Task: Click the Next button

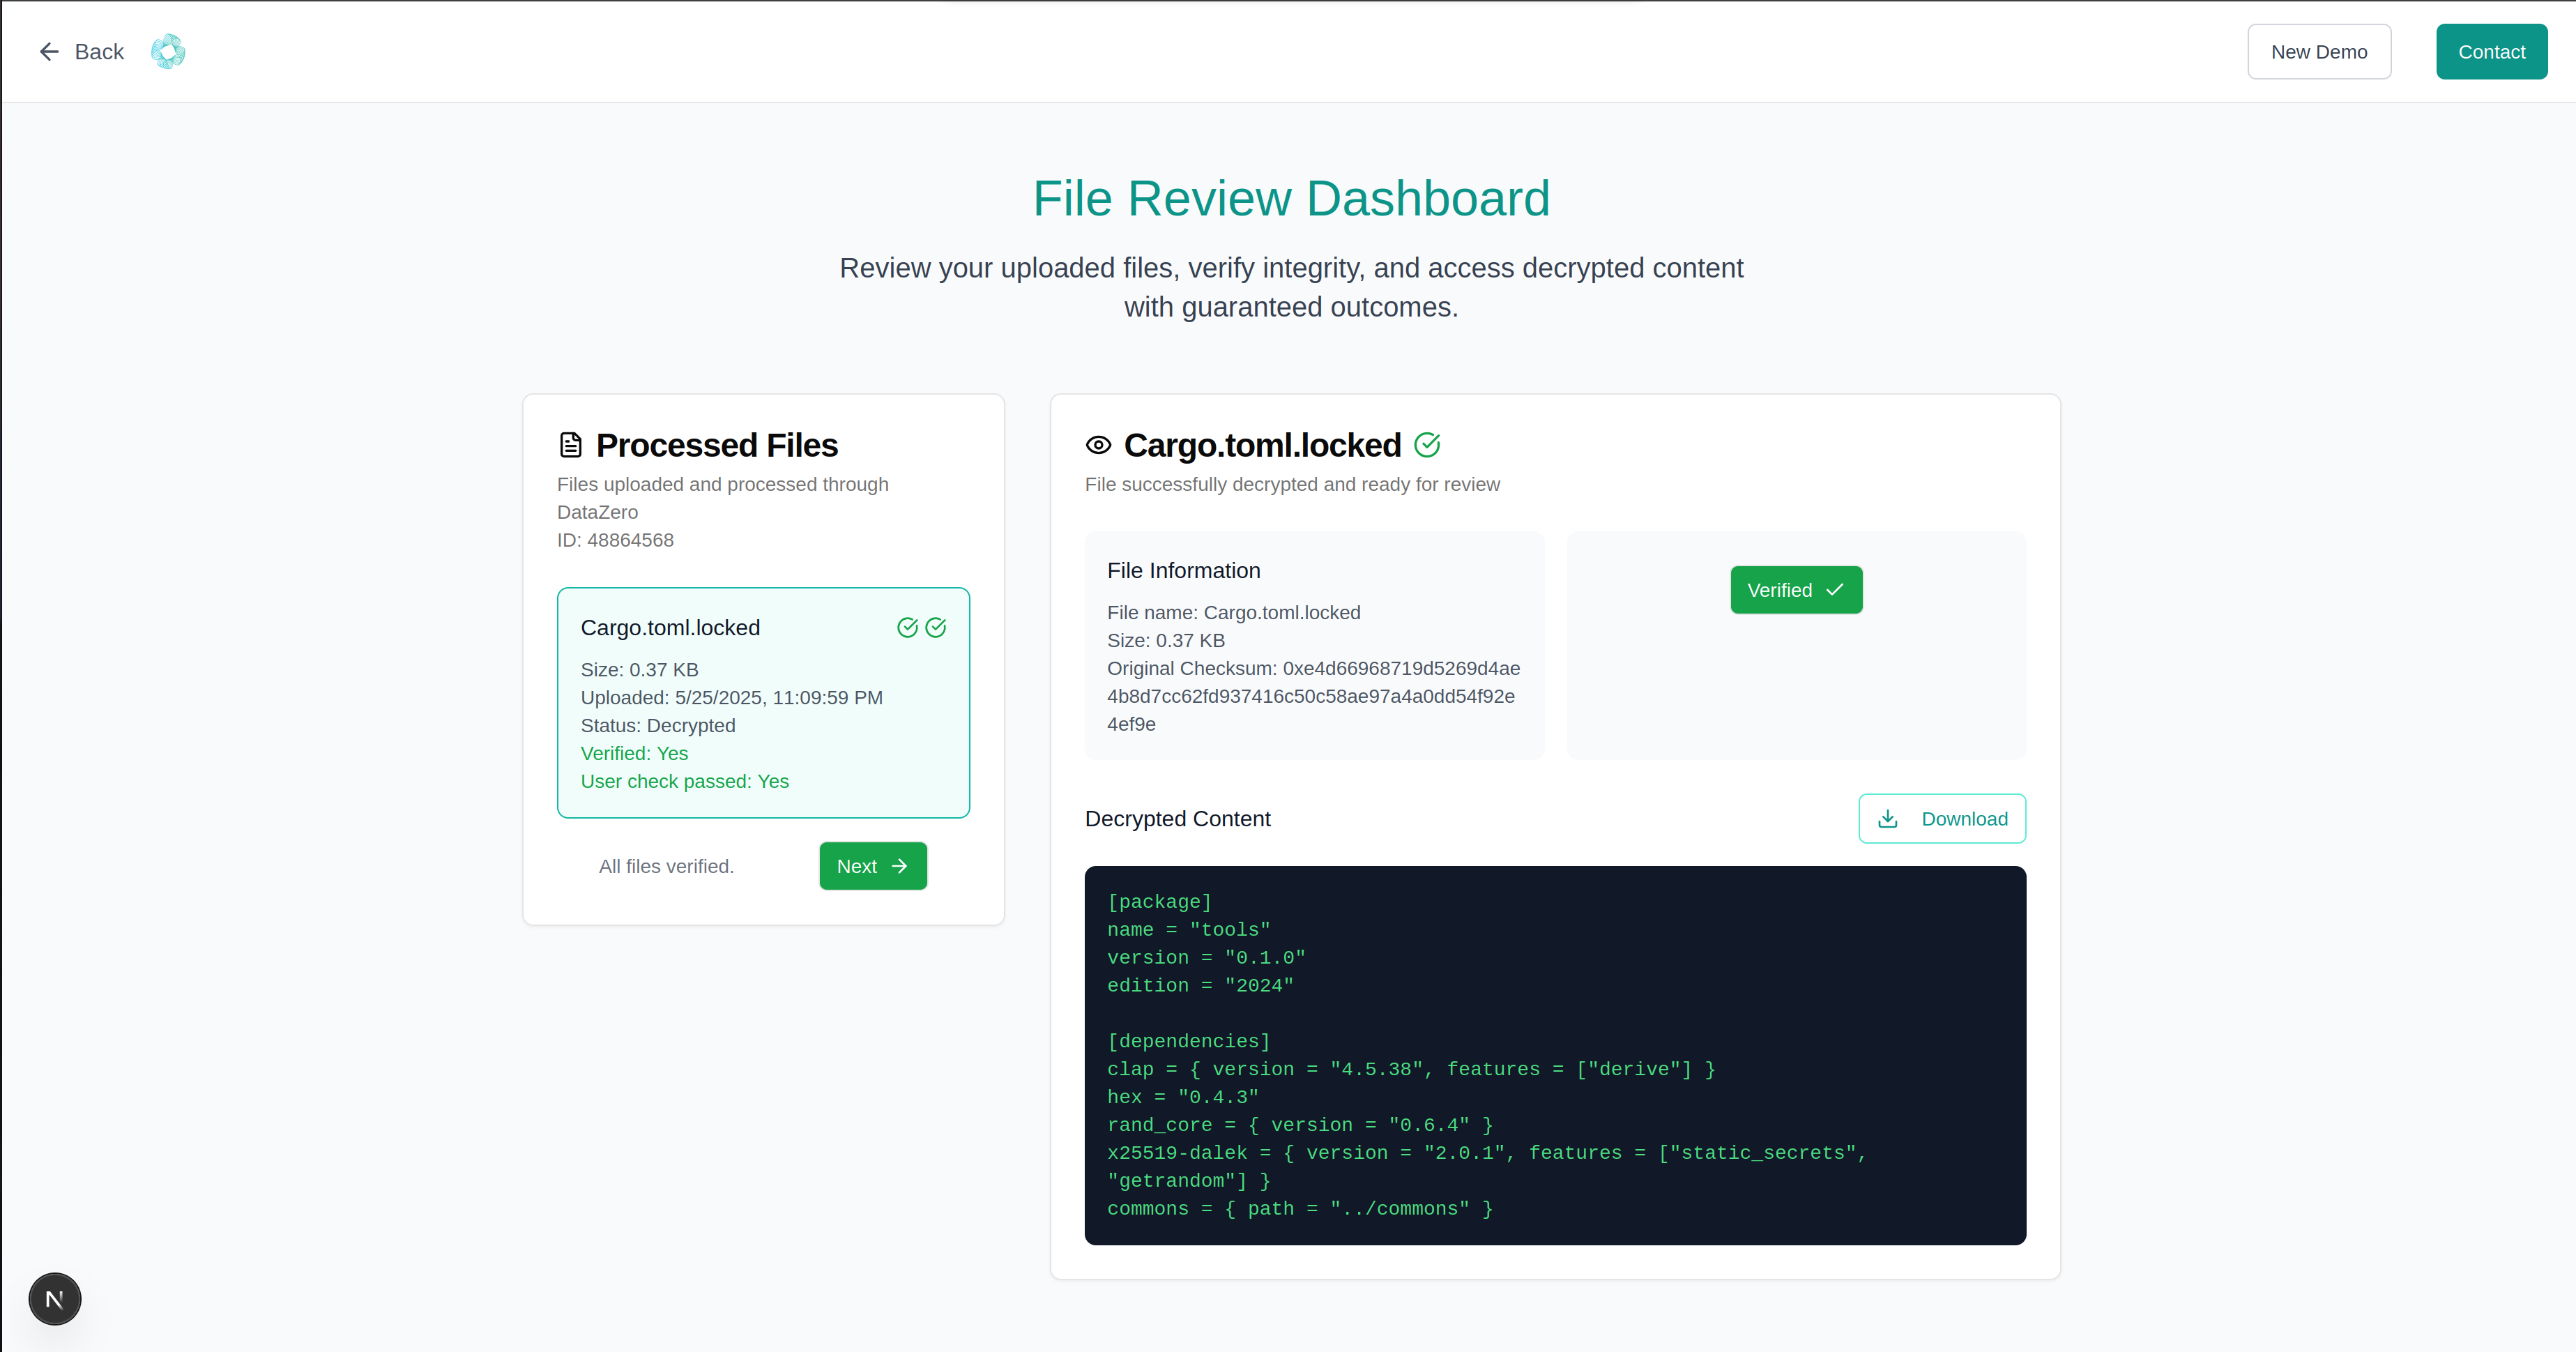Action: [x=872, y=866]
